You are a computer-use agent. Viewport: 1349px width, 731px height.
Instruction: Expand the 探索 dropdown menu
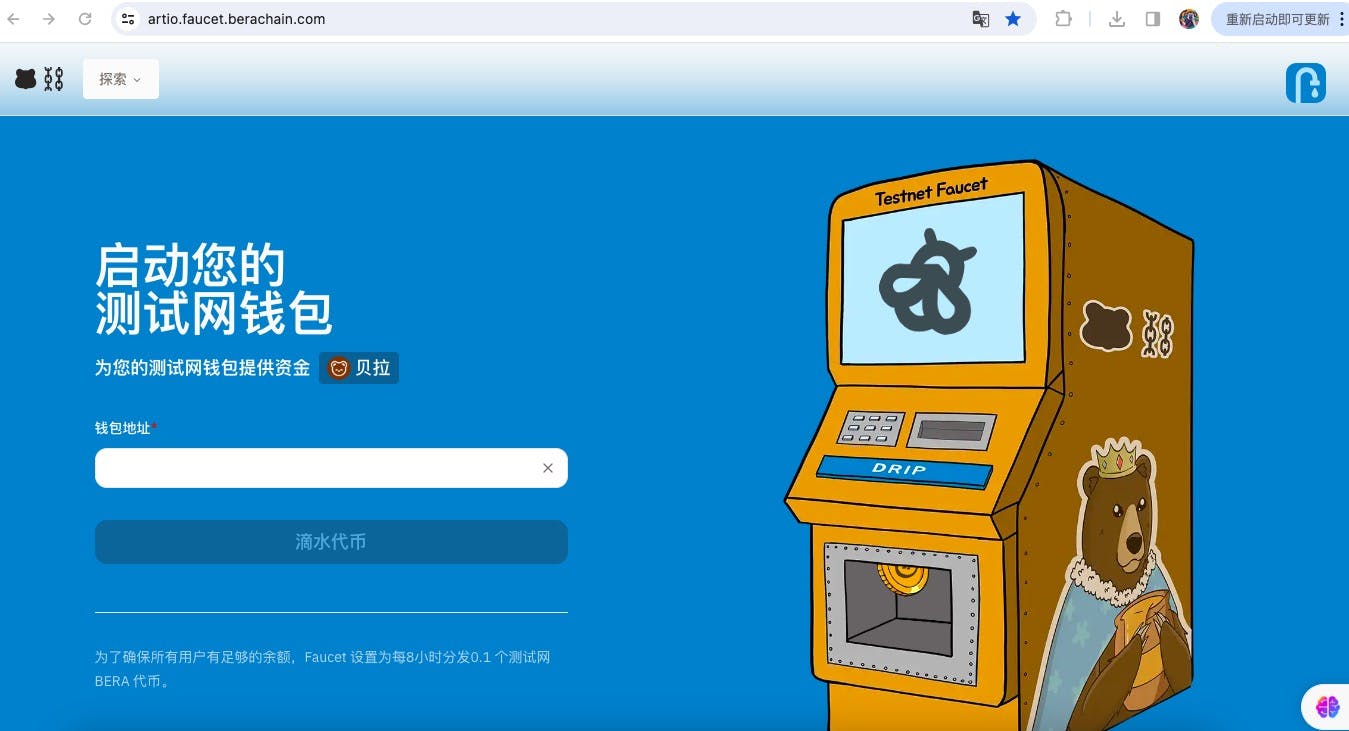pos(120,79)
